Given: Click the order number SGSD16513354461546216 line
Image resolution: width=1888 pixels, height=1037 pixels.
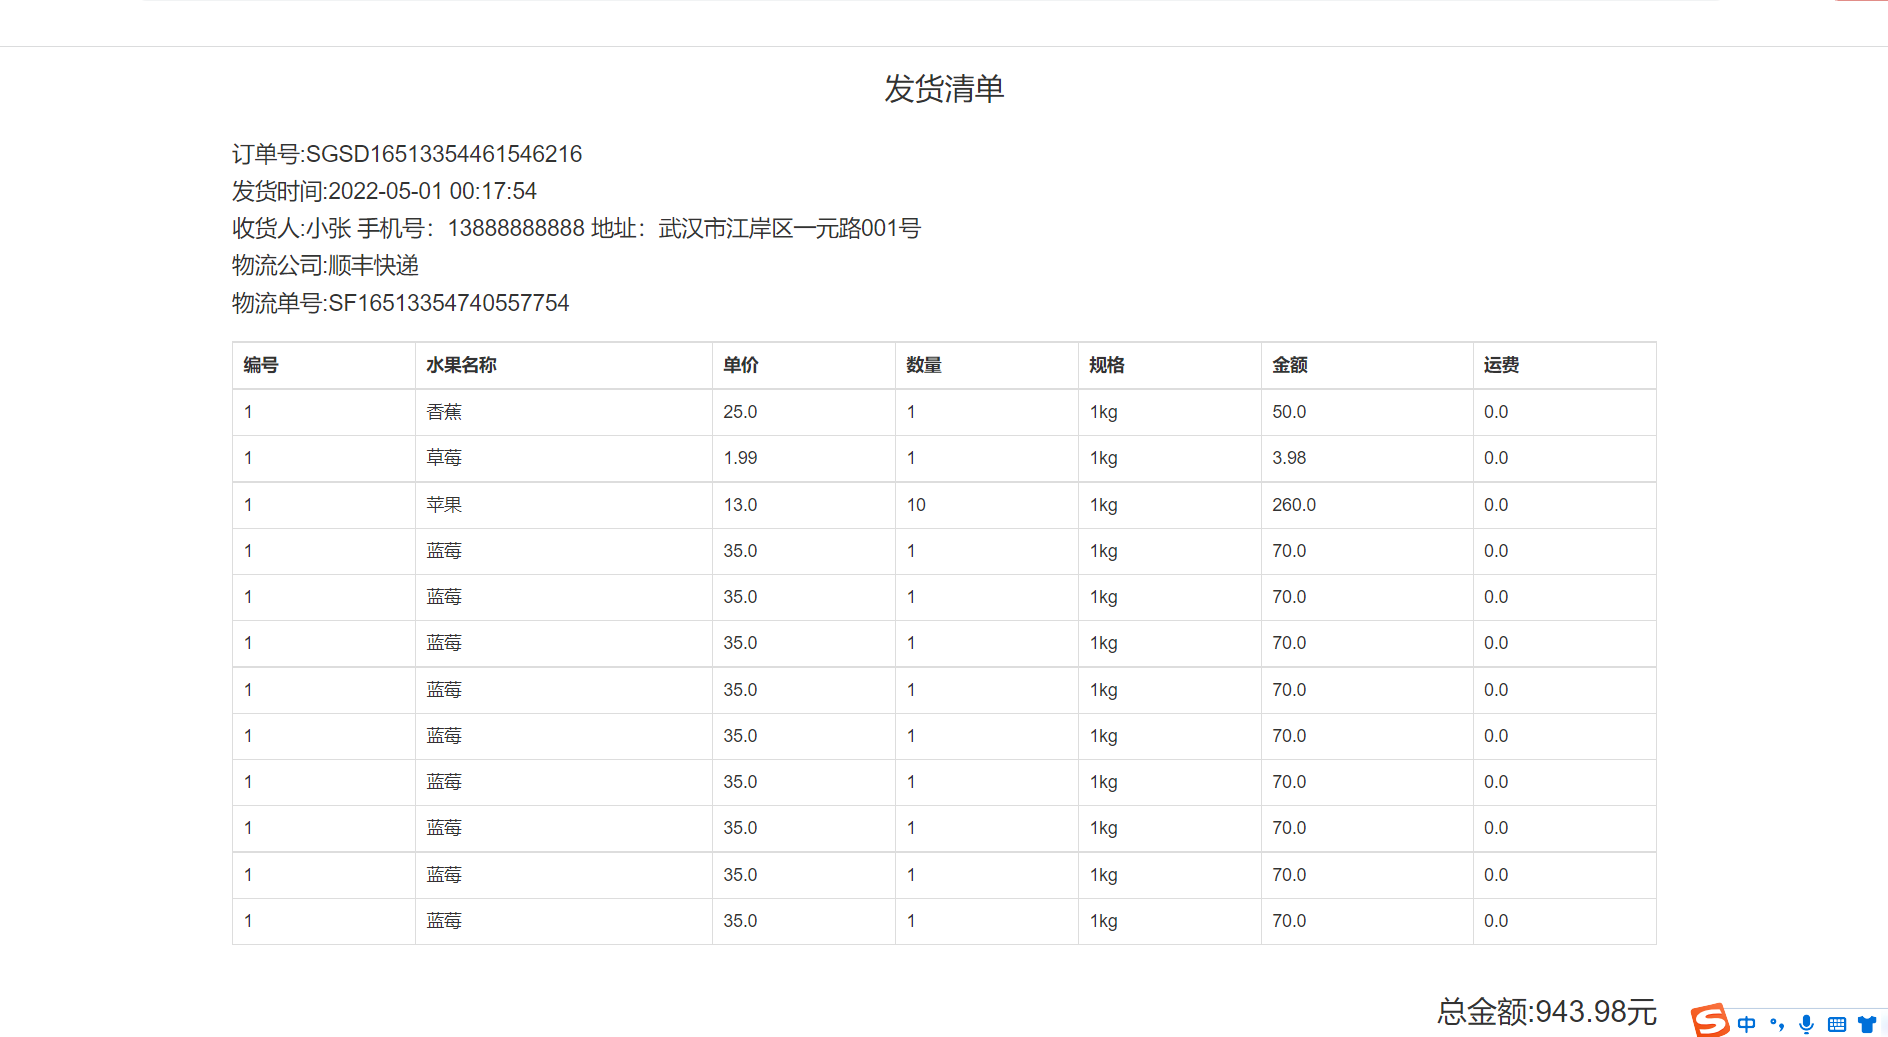Looking at the screenshot, I should tap(407, 154).
